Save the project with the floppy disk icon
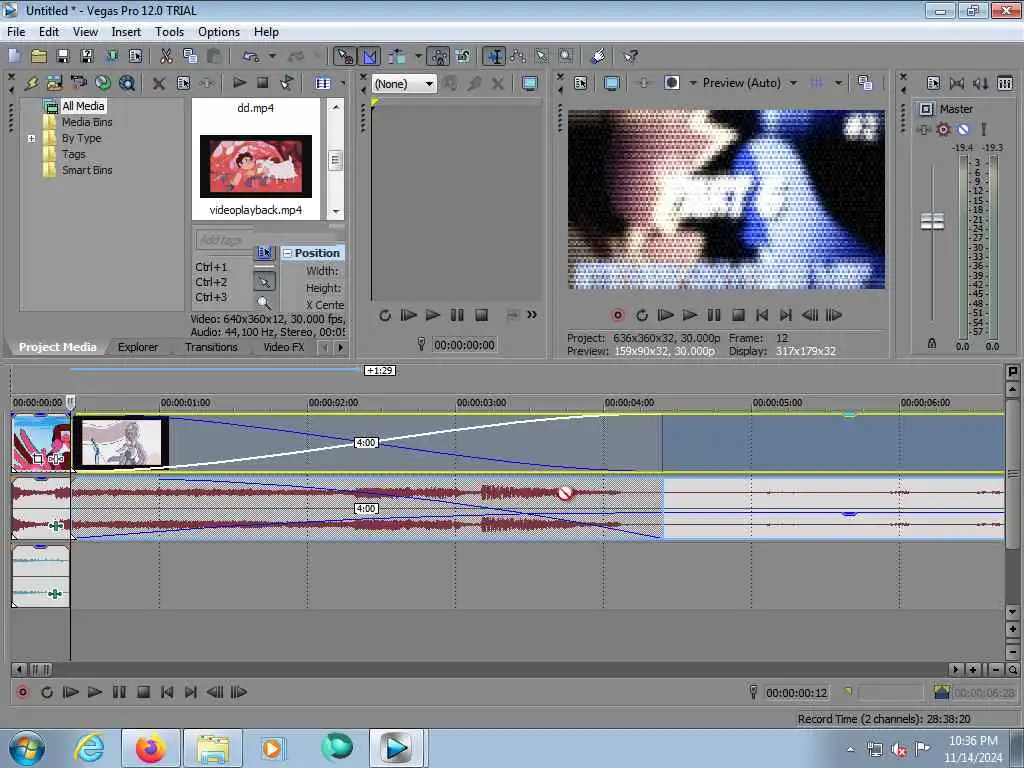This screenshot has width=1024, height=768. pyautogui.click(x=63, y=56)
